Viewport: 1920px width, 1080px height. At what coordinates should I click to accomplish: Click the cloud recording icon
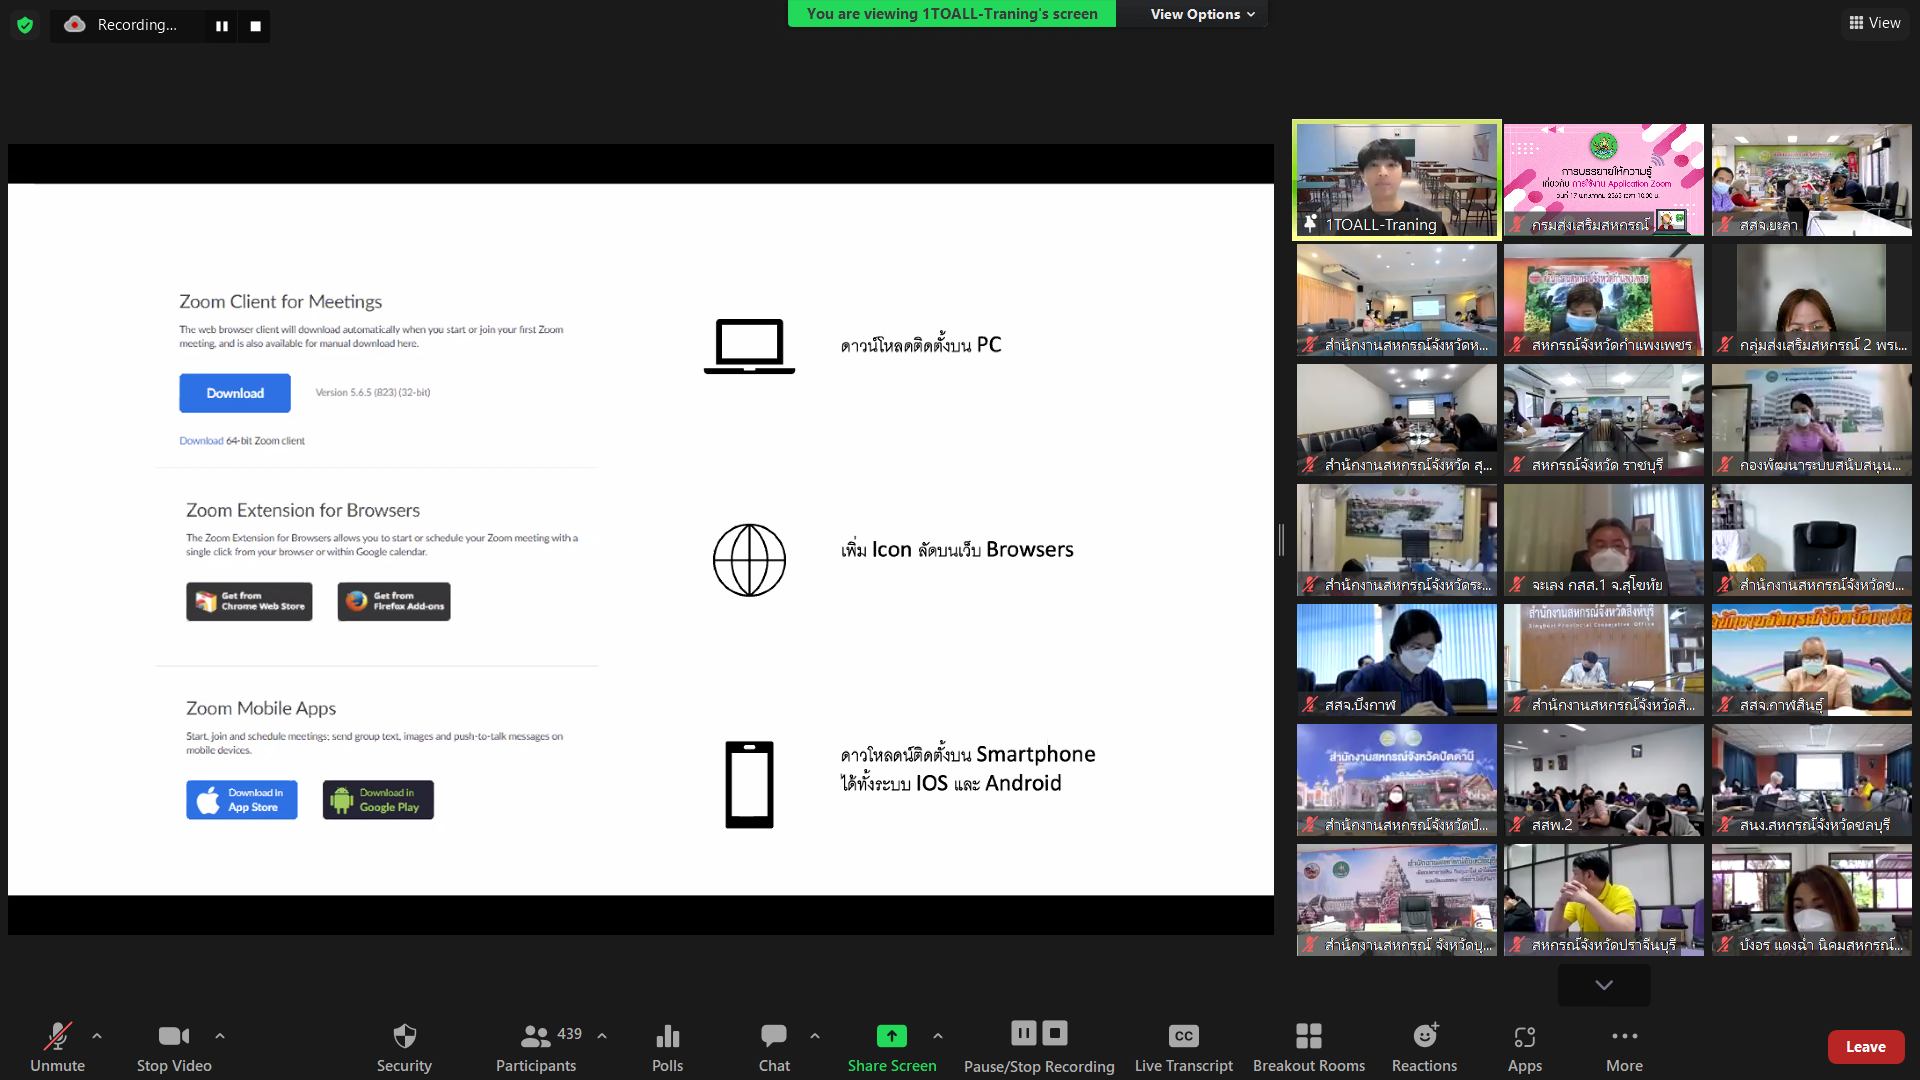pyautogui.click(x=75, y=25)
